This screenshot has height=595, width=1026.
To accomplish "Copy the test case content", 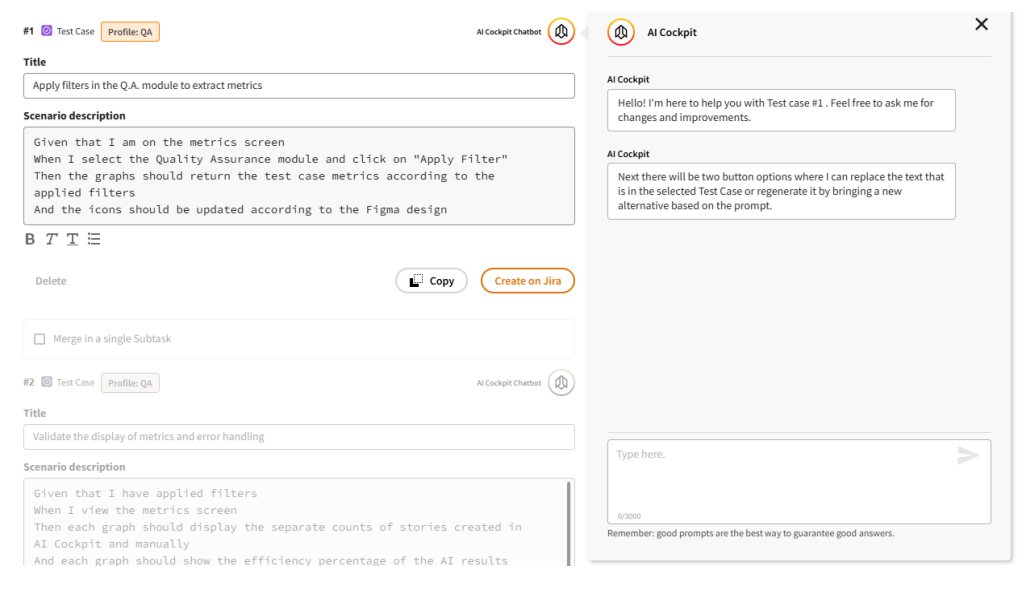I will coord(431,281).
